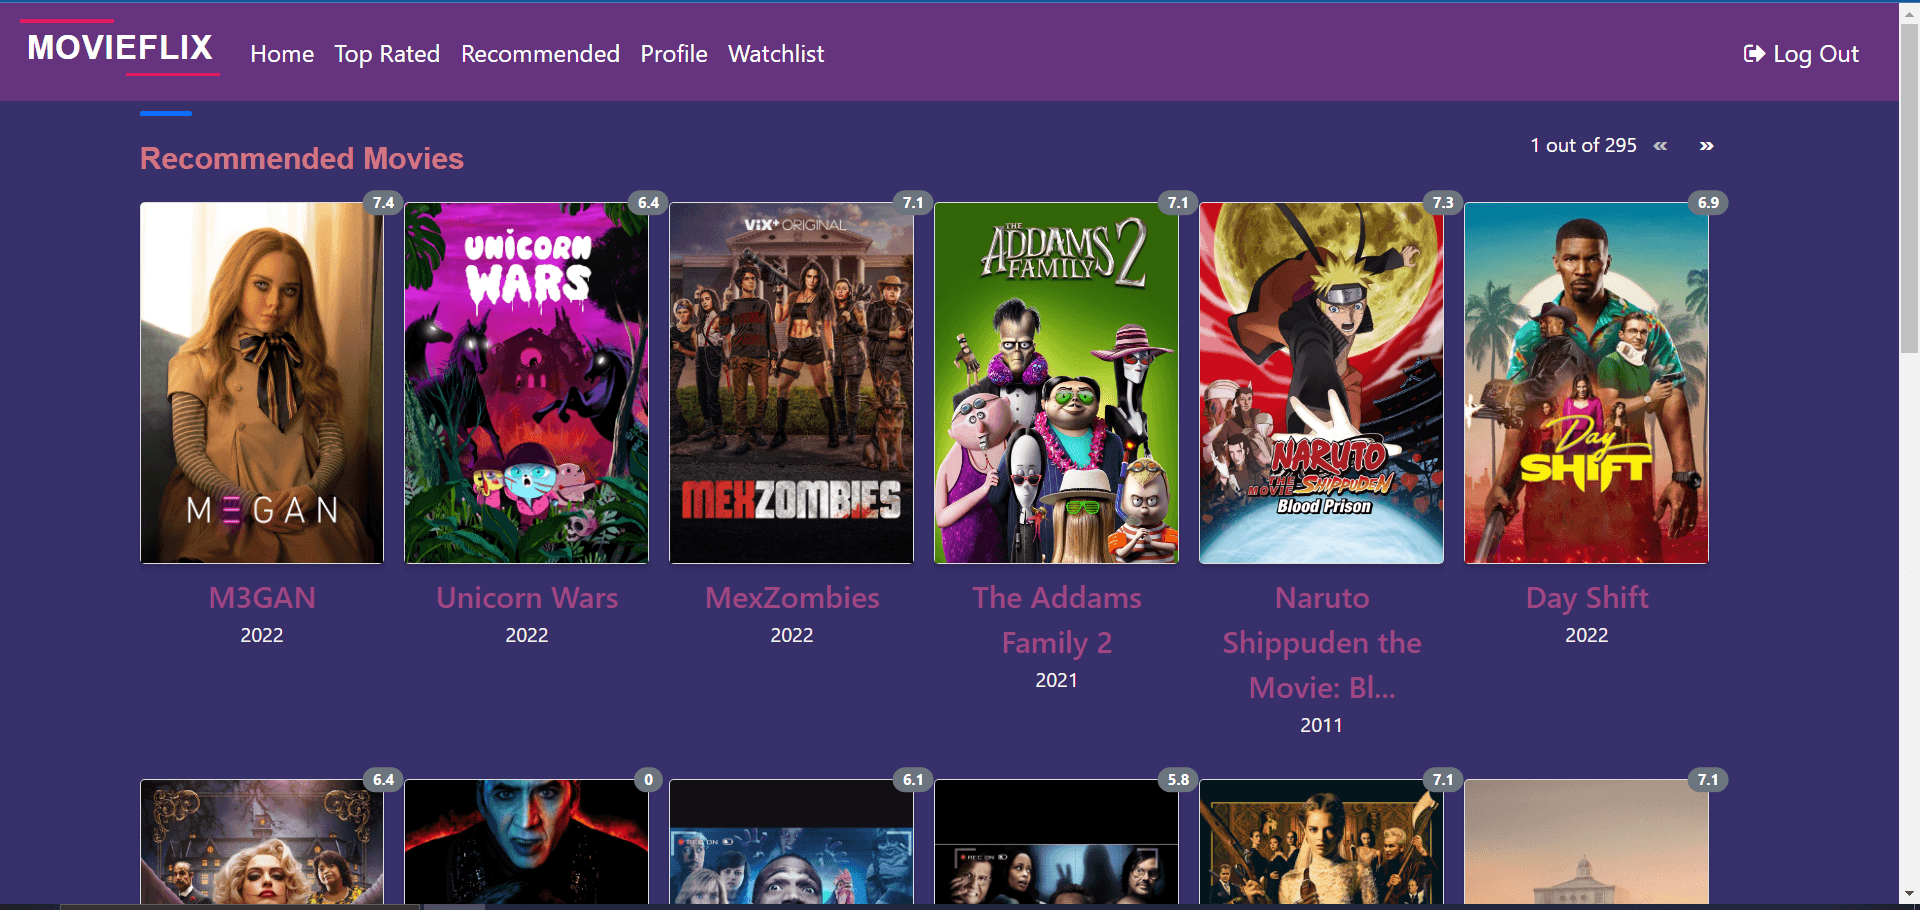Open the Day Shift poster
1920x910 pixels.
[1587, 383]
